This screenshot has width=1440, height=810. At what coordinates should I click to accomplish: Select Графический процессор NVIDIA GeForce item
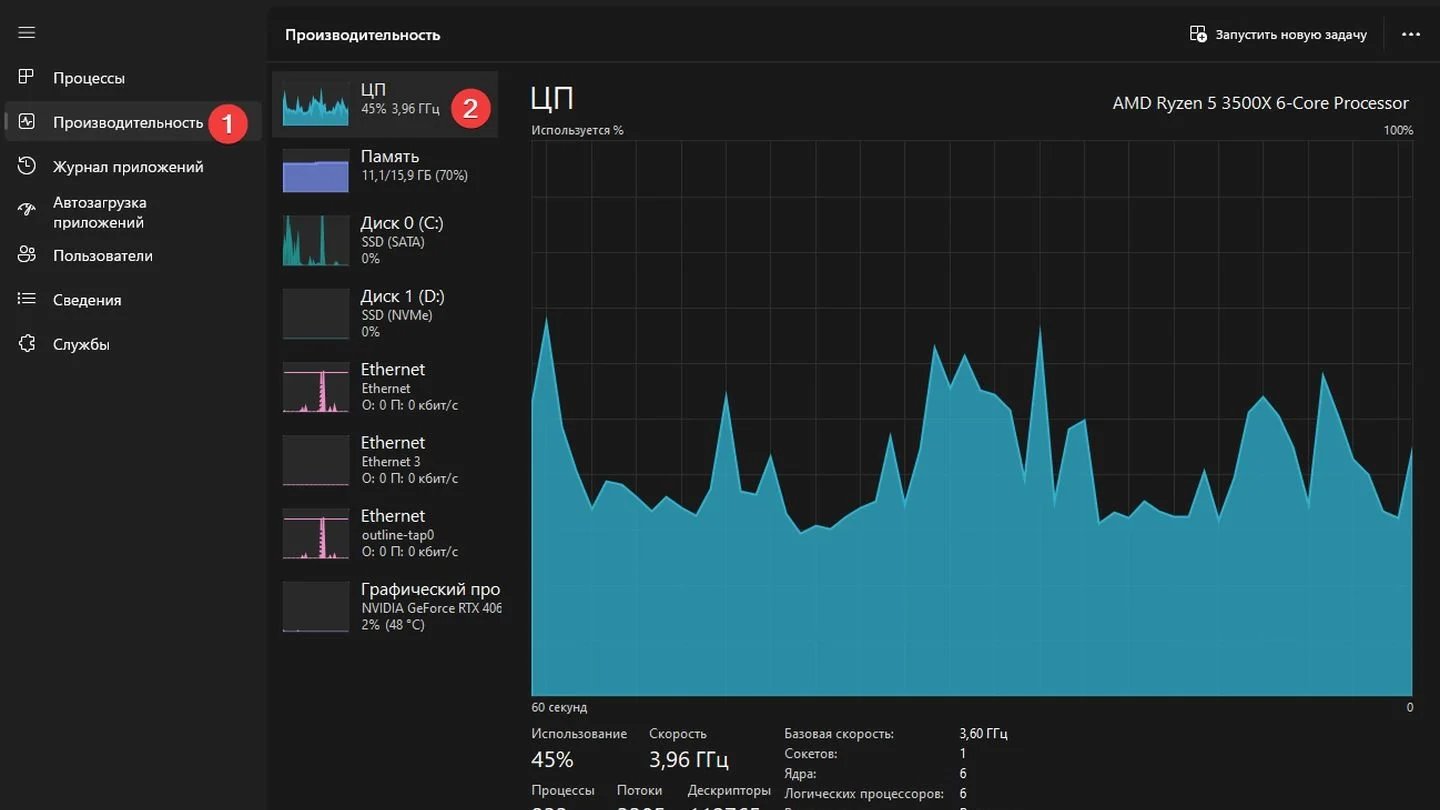pos(385,606)
